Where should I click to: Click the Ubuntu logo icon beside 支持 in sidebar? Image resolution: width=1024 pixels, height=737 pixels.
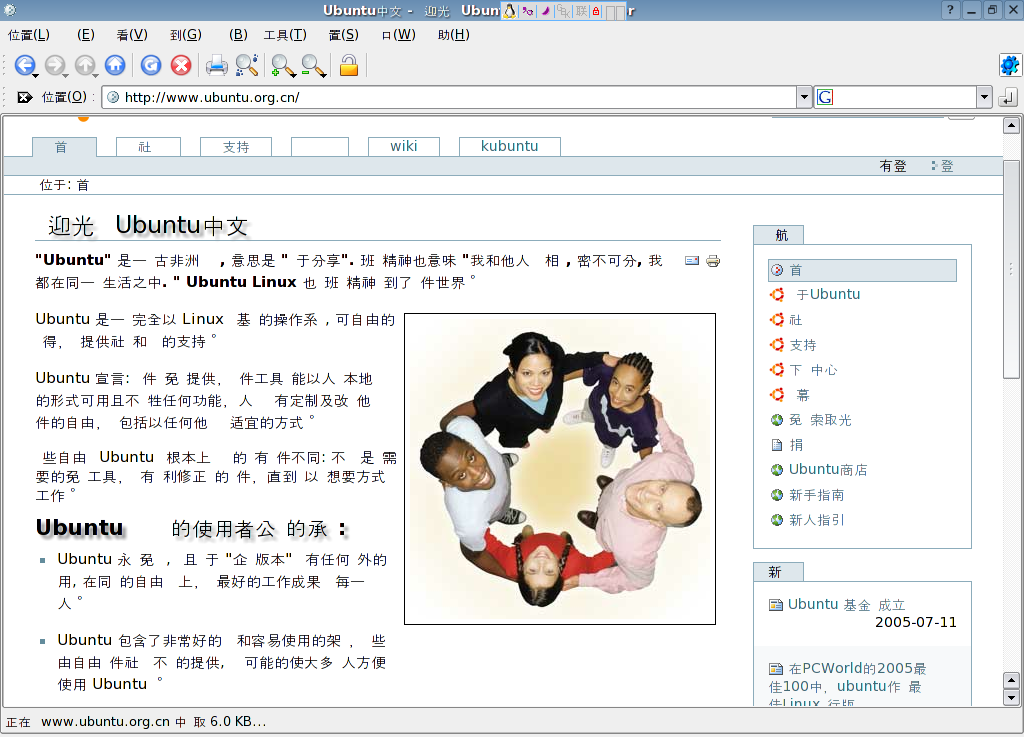[776, 345]
